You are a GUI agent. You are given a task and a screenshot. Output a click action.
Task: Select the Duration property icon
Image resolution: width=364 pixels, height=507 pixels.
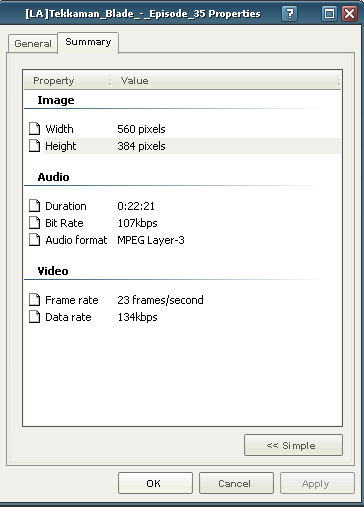[34, 206]
